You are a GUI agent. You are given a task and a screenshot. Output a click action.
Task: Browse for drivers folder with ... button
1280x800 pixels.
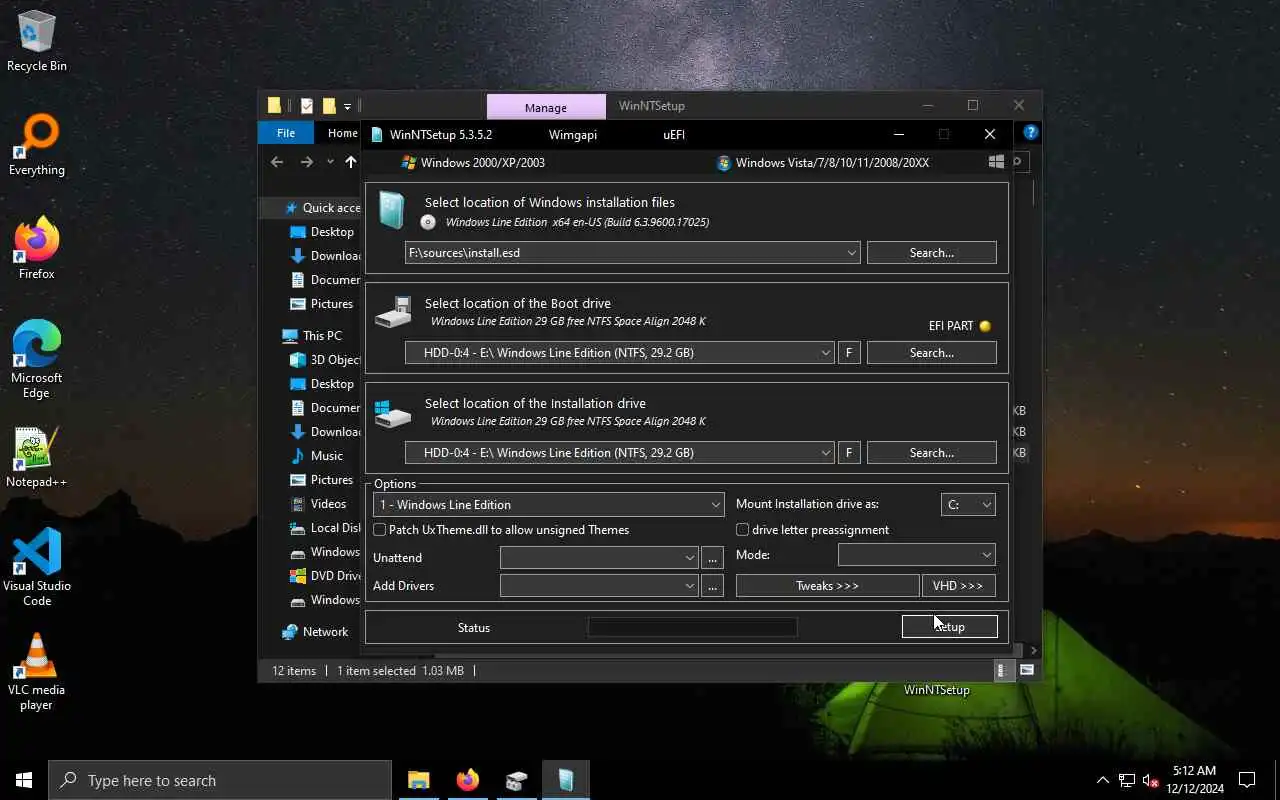(x=712, y=586)
